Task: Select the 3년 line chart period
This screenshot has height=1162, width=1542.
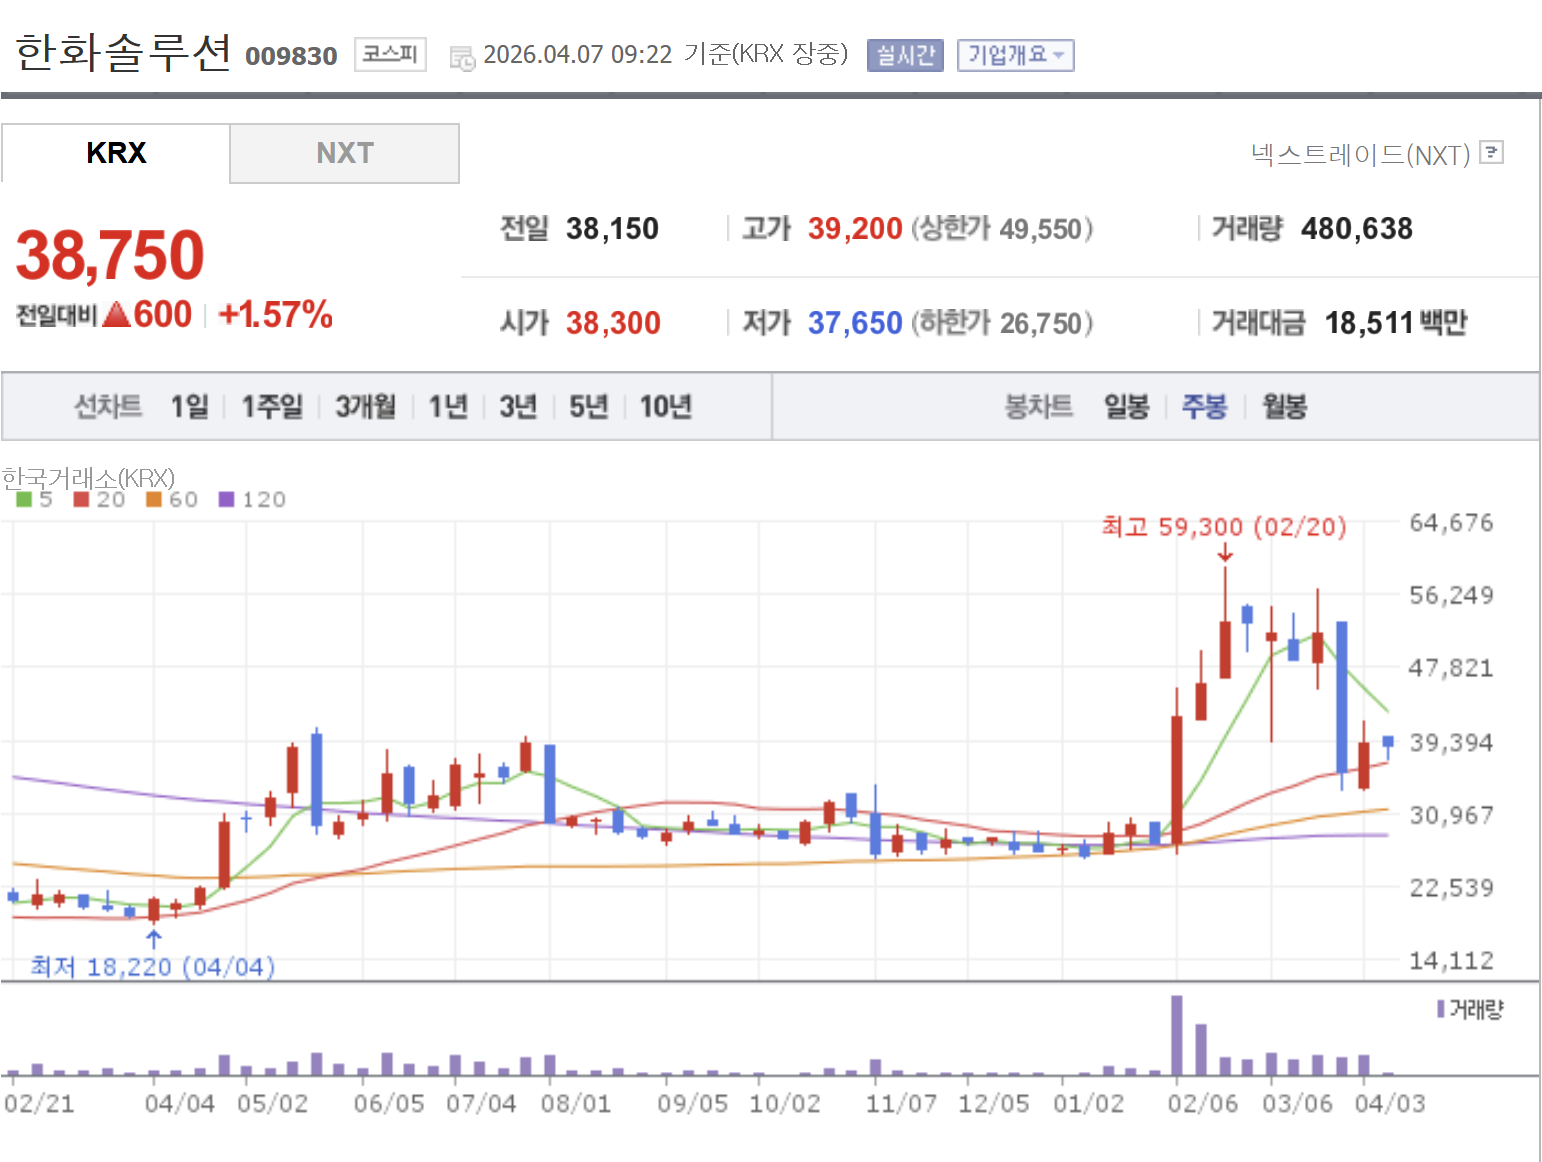Action: pyautogui.click(x=518, y=406)
